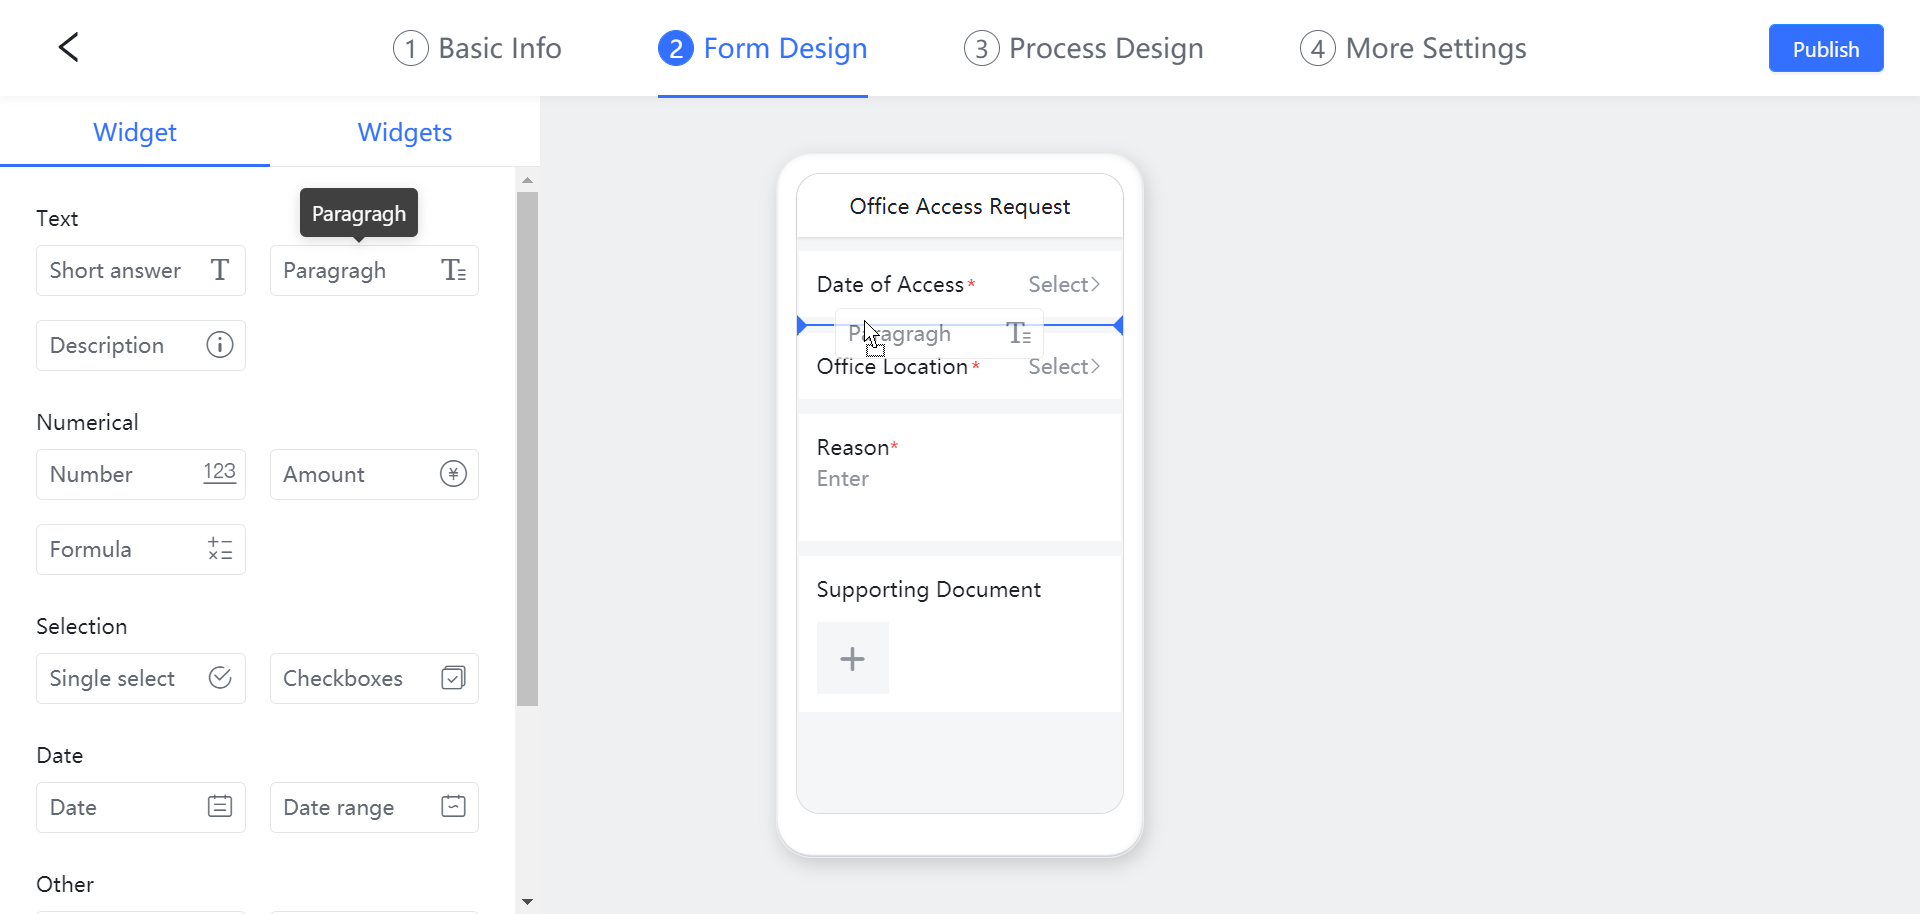The image size is (1920, 914).
Task: Click the vertical scrollbar in the widget panel
Action: coord(528,445)
